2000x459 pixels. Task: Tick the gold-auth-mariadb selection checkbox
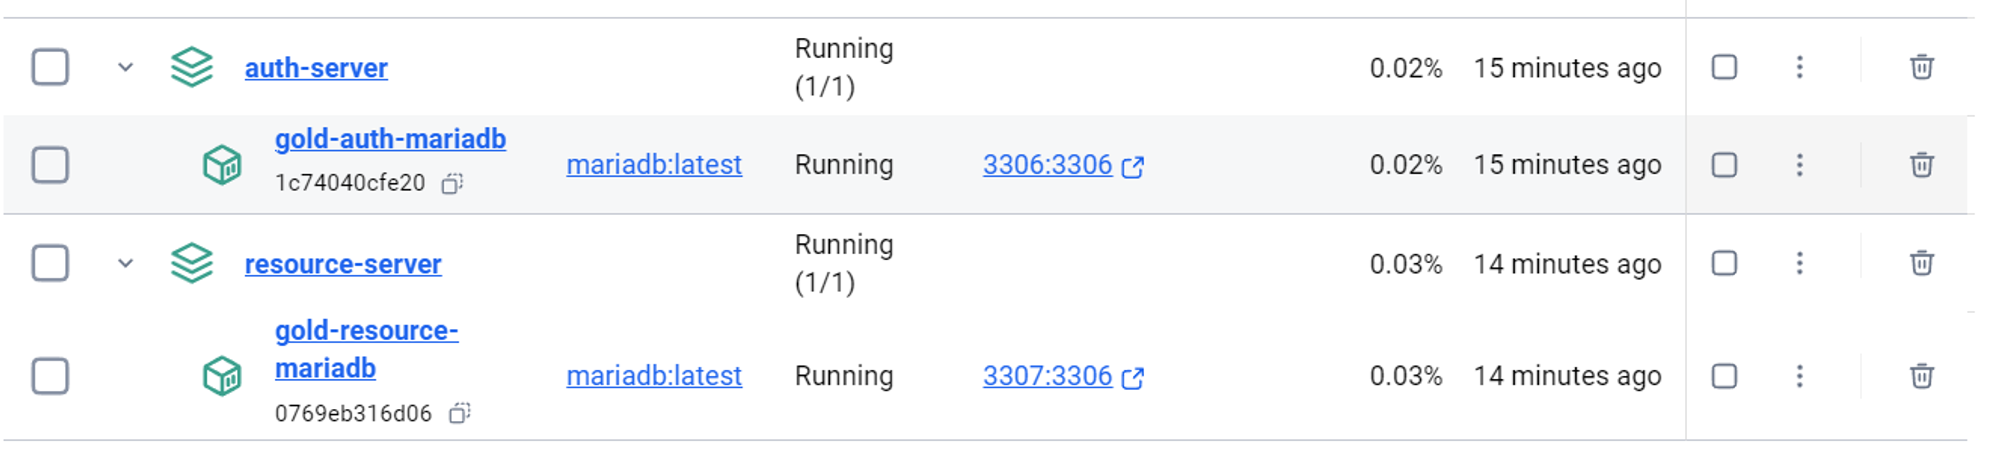(x=50, y=164)
